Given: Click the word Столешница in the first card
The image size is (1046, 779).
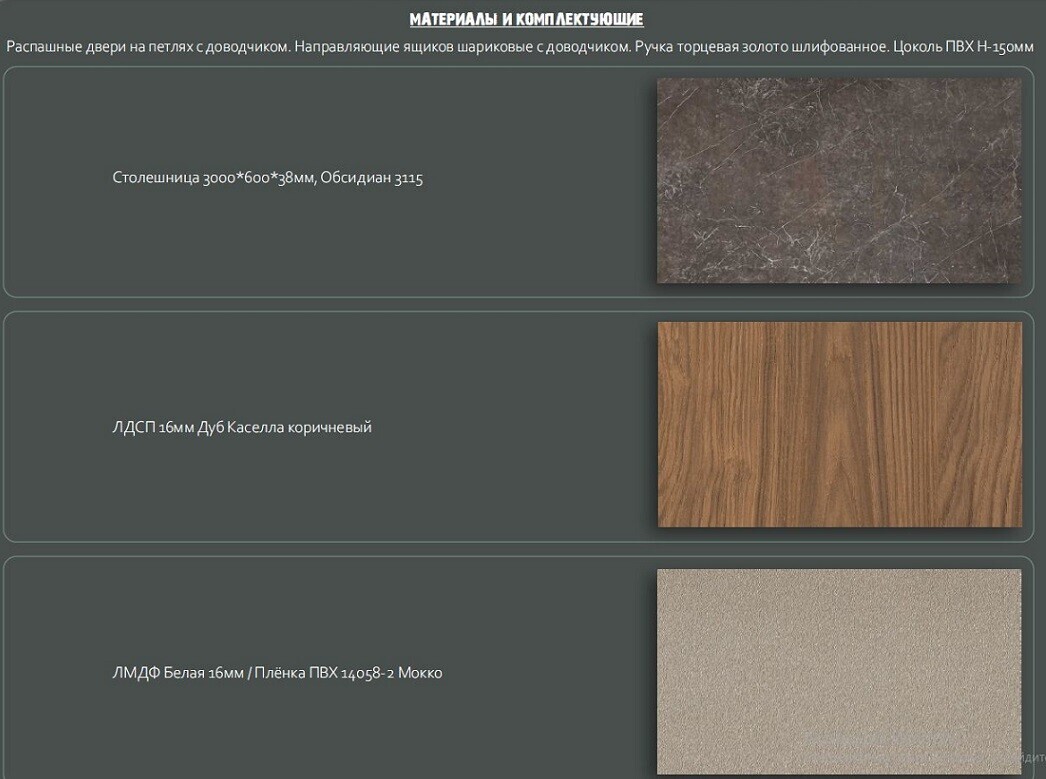Looking at the screenshot, I should tap(156, 179).
